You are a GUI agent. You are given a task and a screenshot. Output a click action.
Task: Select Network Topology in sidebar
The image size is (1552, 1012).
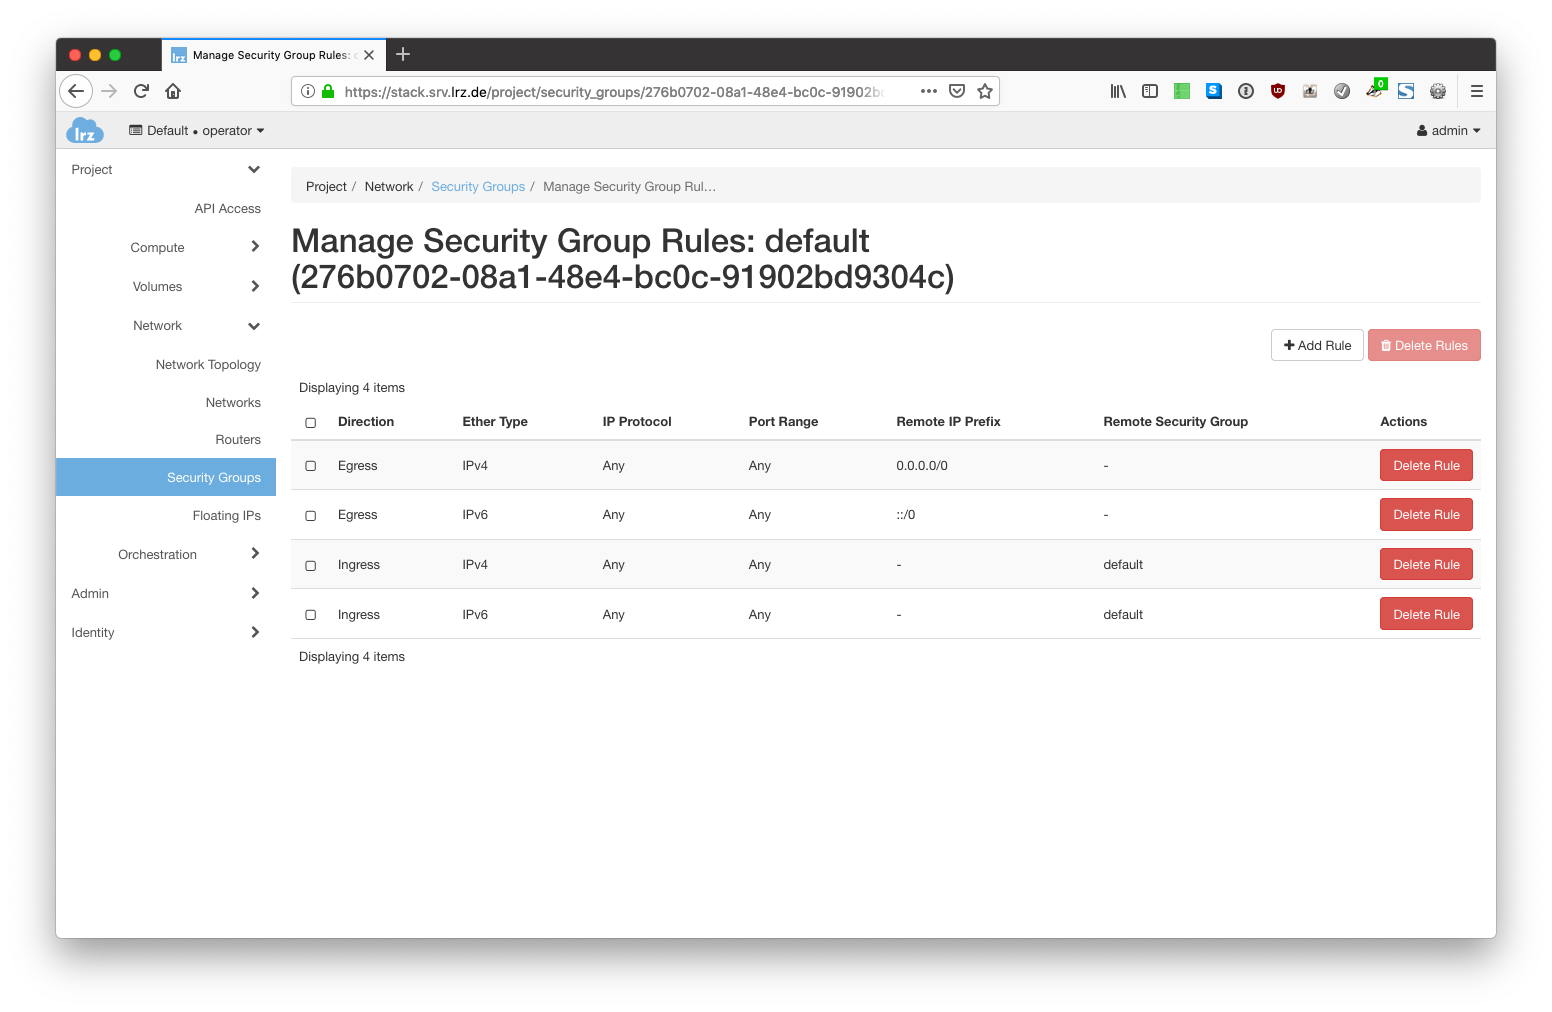tap(208, 365)
